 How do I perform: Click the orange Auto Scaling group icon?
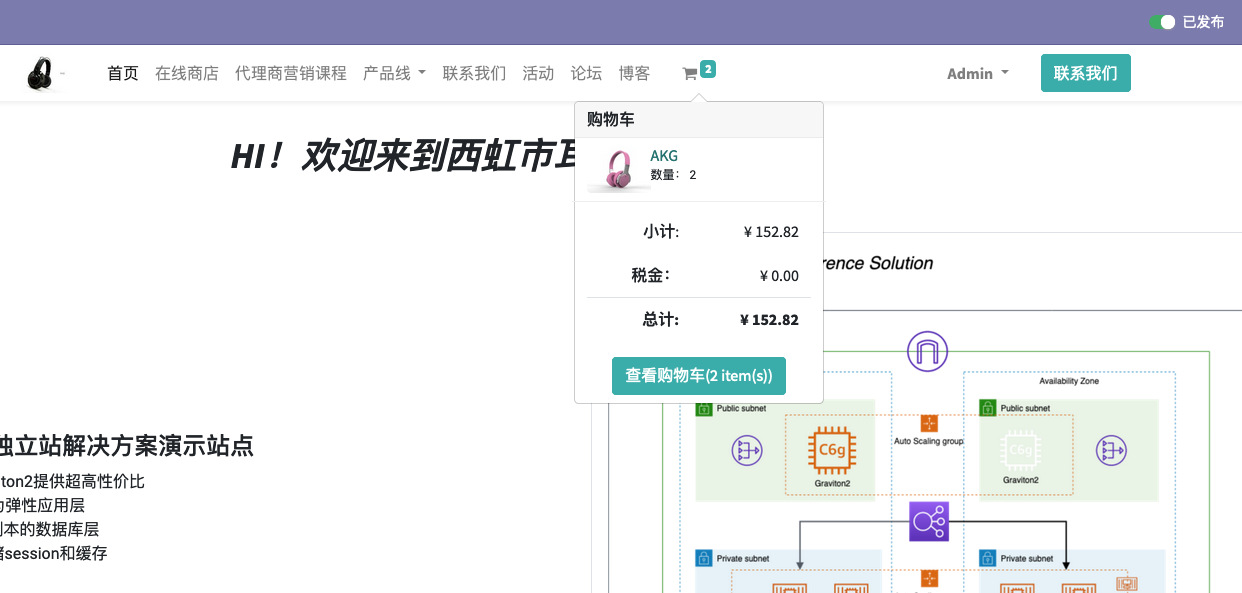929,423
